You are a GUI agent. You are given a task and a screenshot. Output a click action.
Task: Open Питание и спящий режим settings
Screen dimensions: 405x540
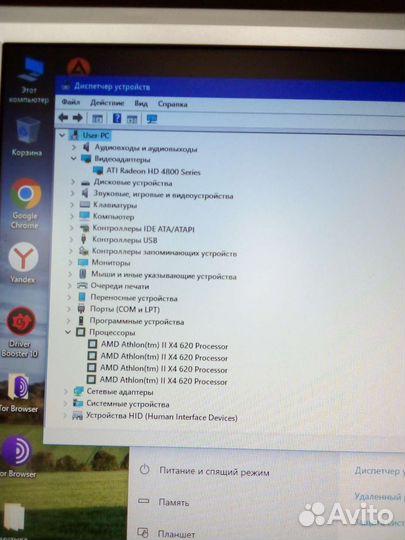pos(214,471)
